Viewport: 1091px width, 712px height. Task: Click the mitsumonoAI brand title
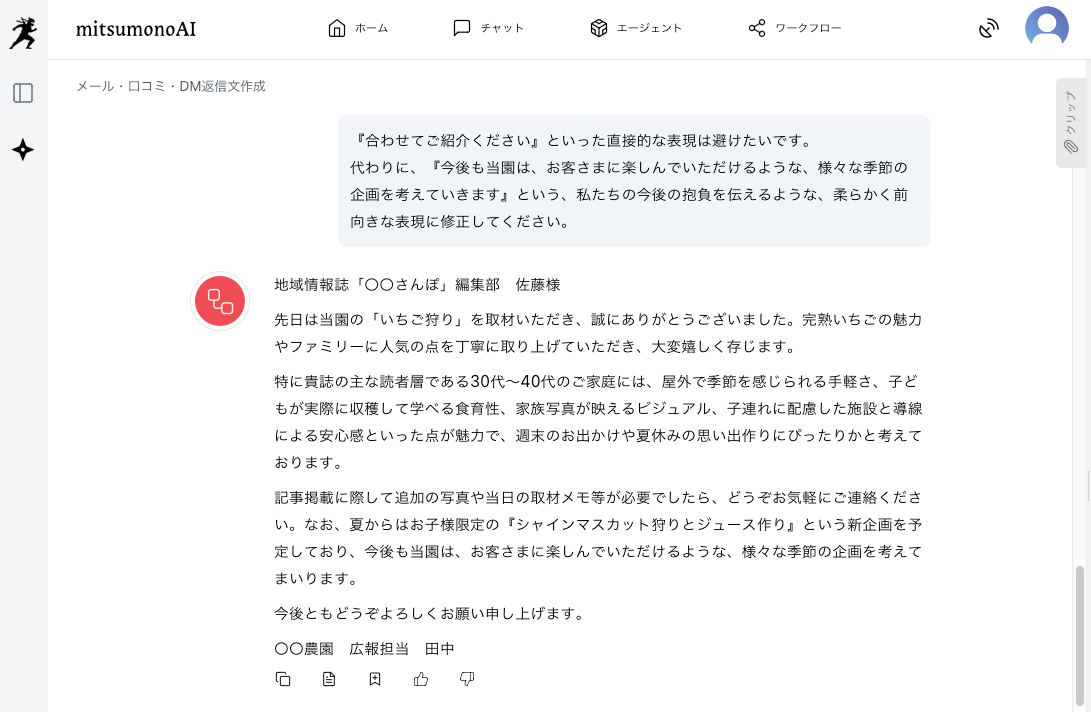pos(136,29)
